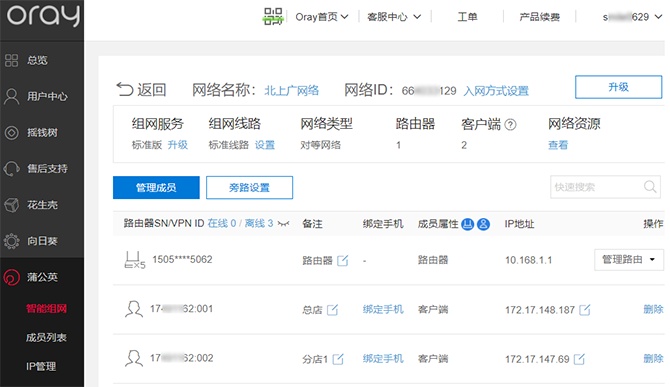Viewport: 670px width, 387px height.
Task: Switch to the 管理成员 tab
Action: coord(156,188)
